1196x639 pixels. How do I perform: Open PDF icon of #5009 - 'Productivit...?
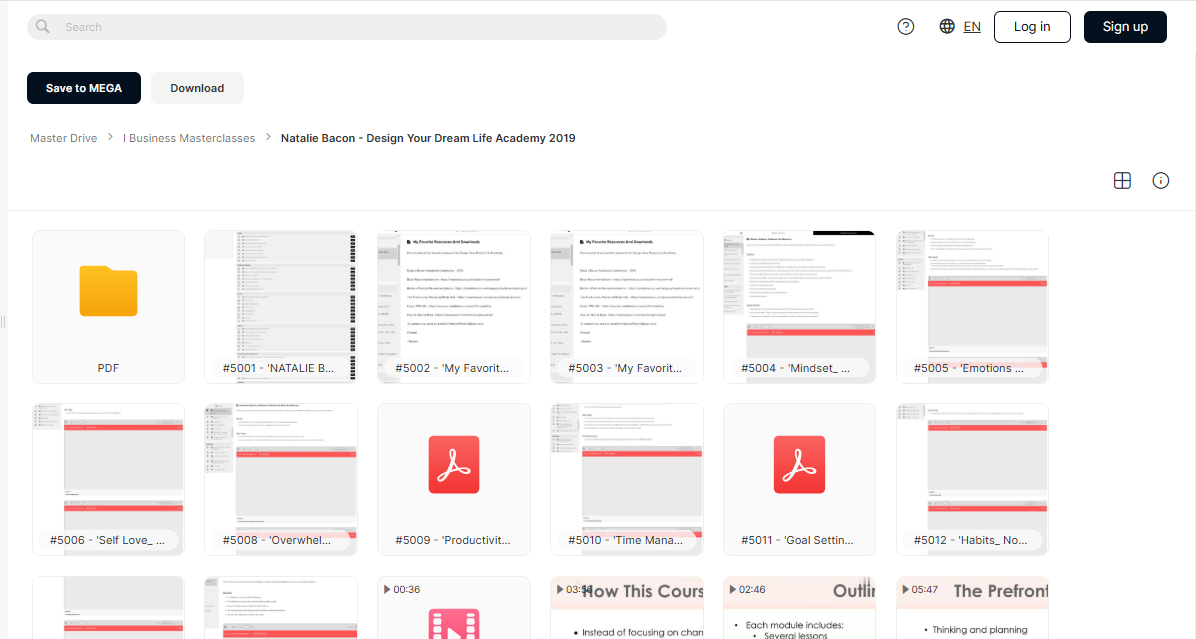[454, 464]
